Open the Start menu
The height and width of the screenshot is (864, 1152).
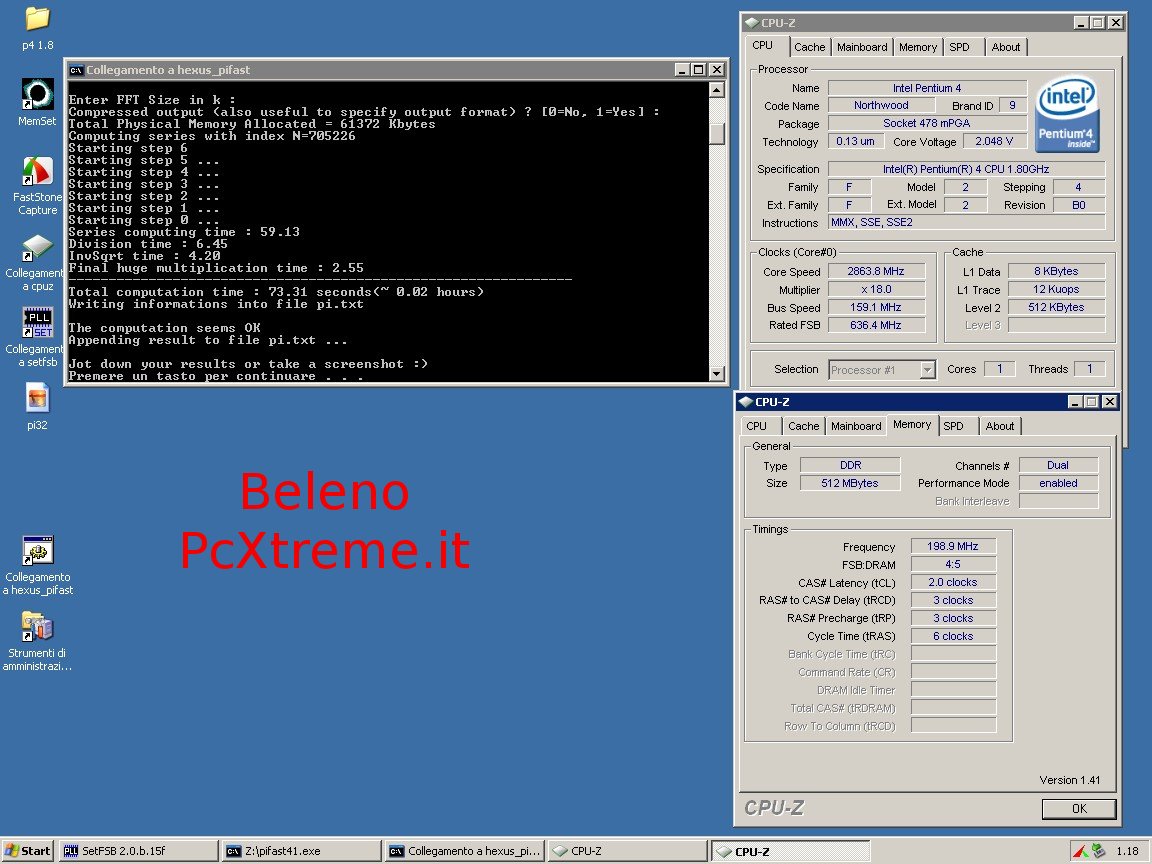tap(28, 851)
